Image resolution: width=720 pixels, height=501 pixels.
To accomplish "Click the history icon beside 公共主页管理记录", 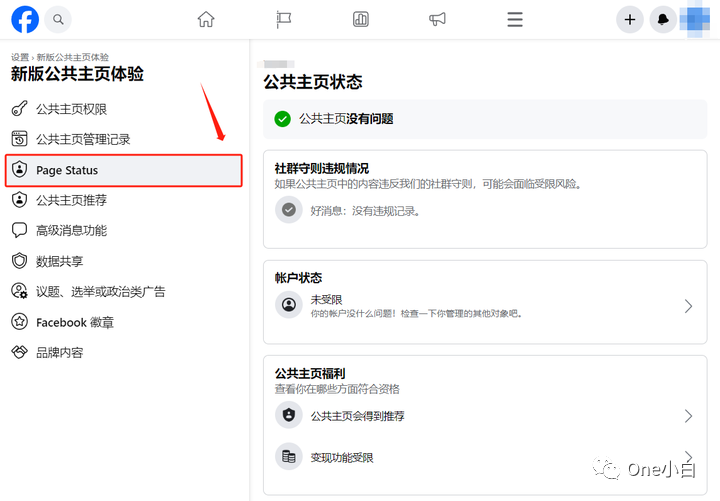I will (x=19, y=139).
